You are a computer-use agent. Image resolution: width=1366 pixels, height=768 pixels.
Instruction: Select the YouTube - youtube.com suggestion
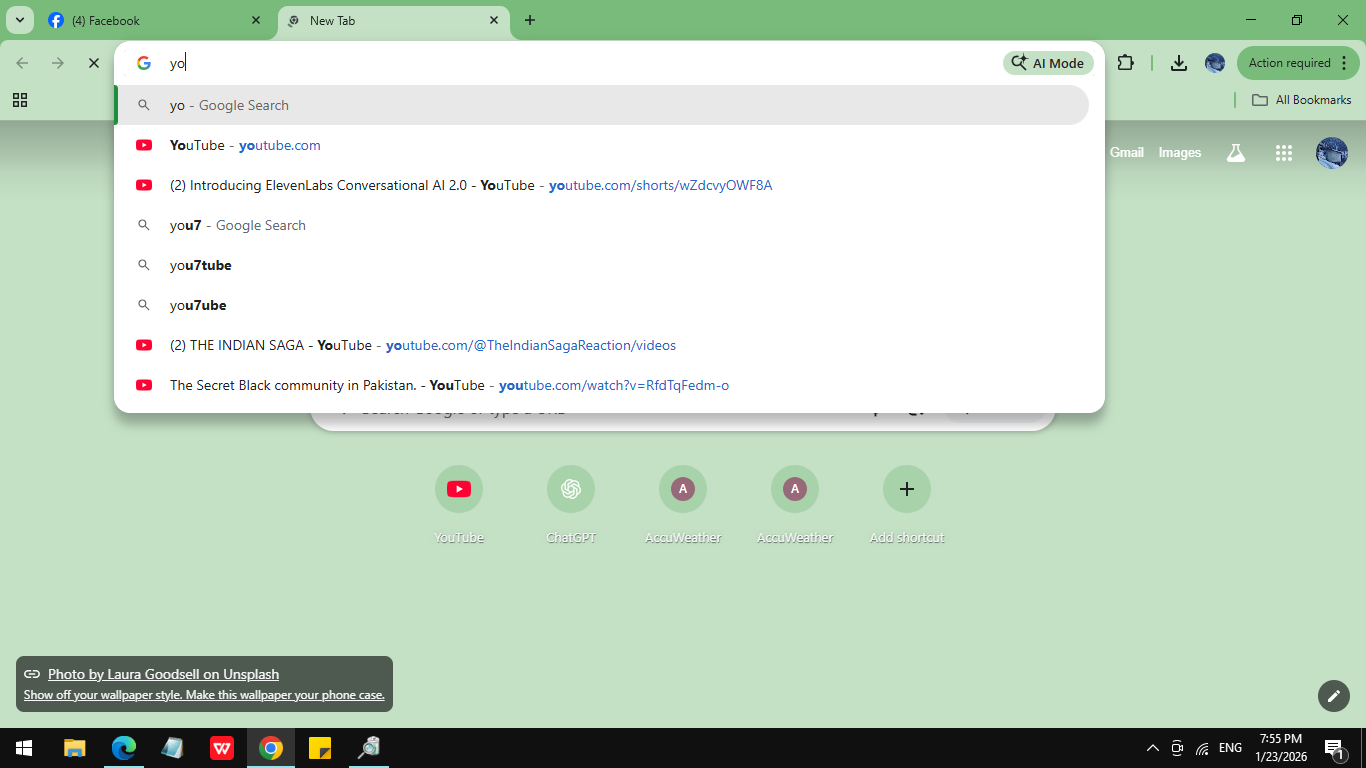(x=245, y=145)
